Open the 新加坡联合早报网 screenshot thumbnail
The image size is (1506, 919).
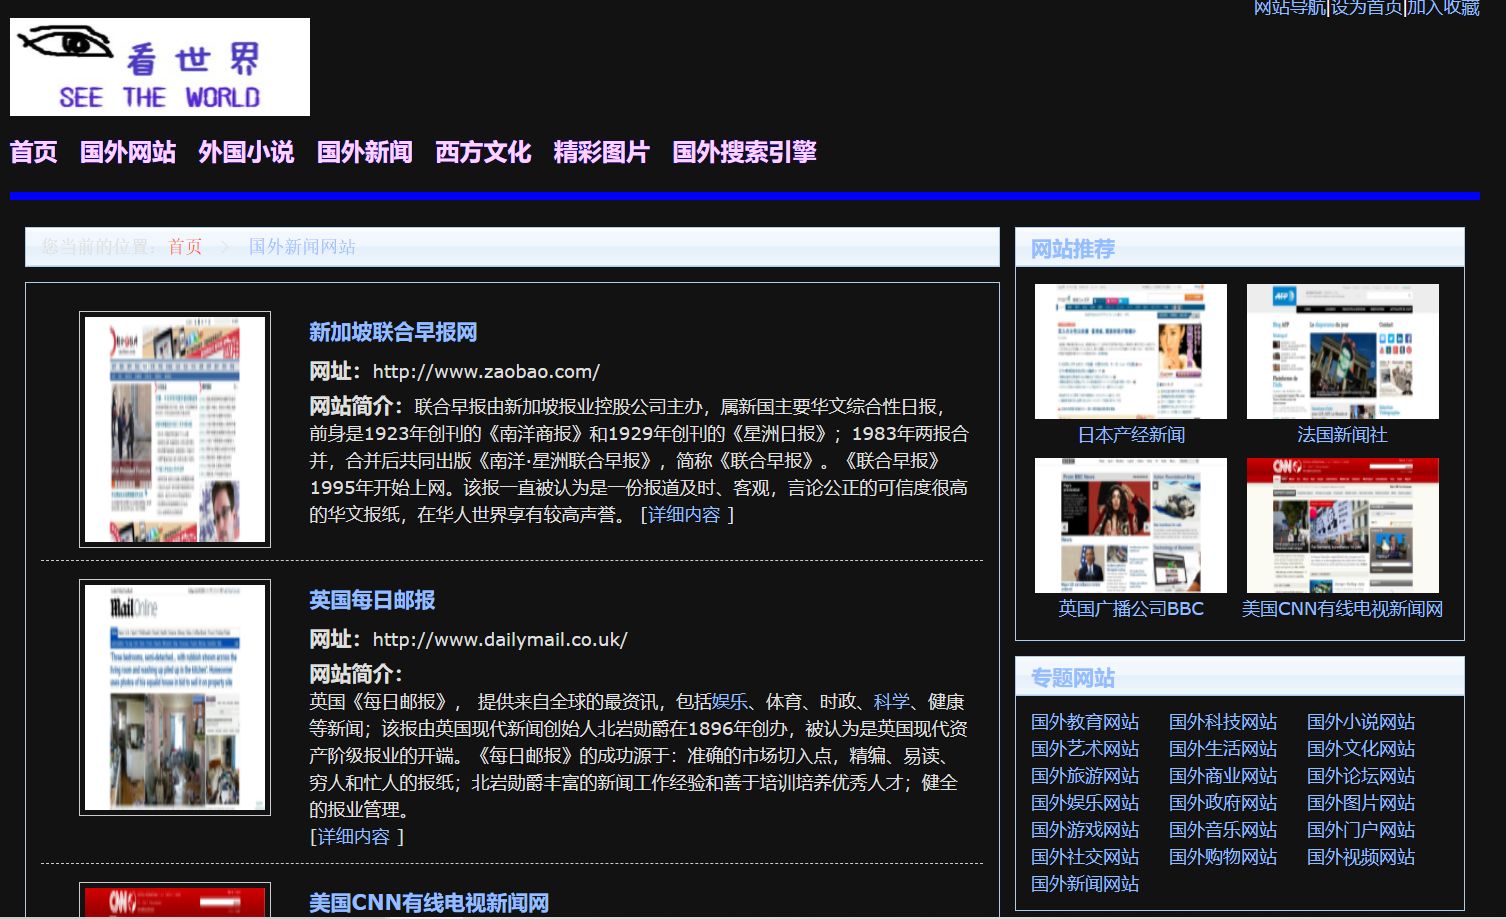[175, 429]
